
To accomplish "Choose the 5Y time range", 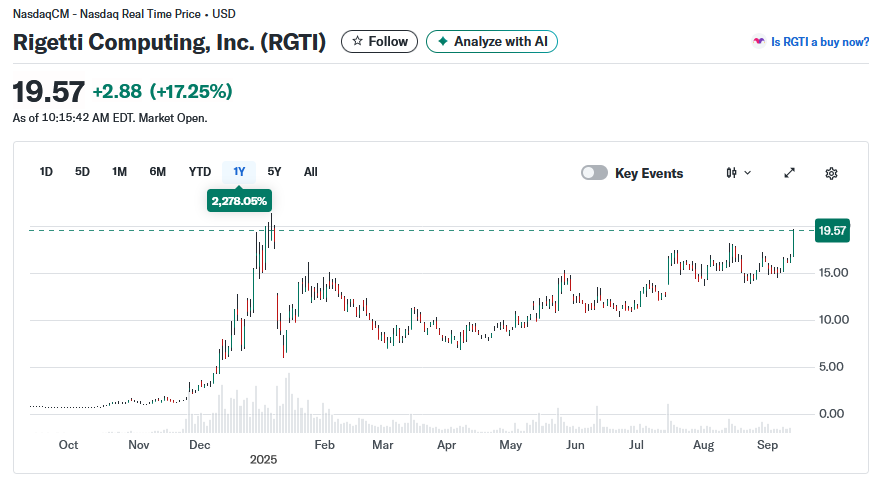I will (274, 172).
